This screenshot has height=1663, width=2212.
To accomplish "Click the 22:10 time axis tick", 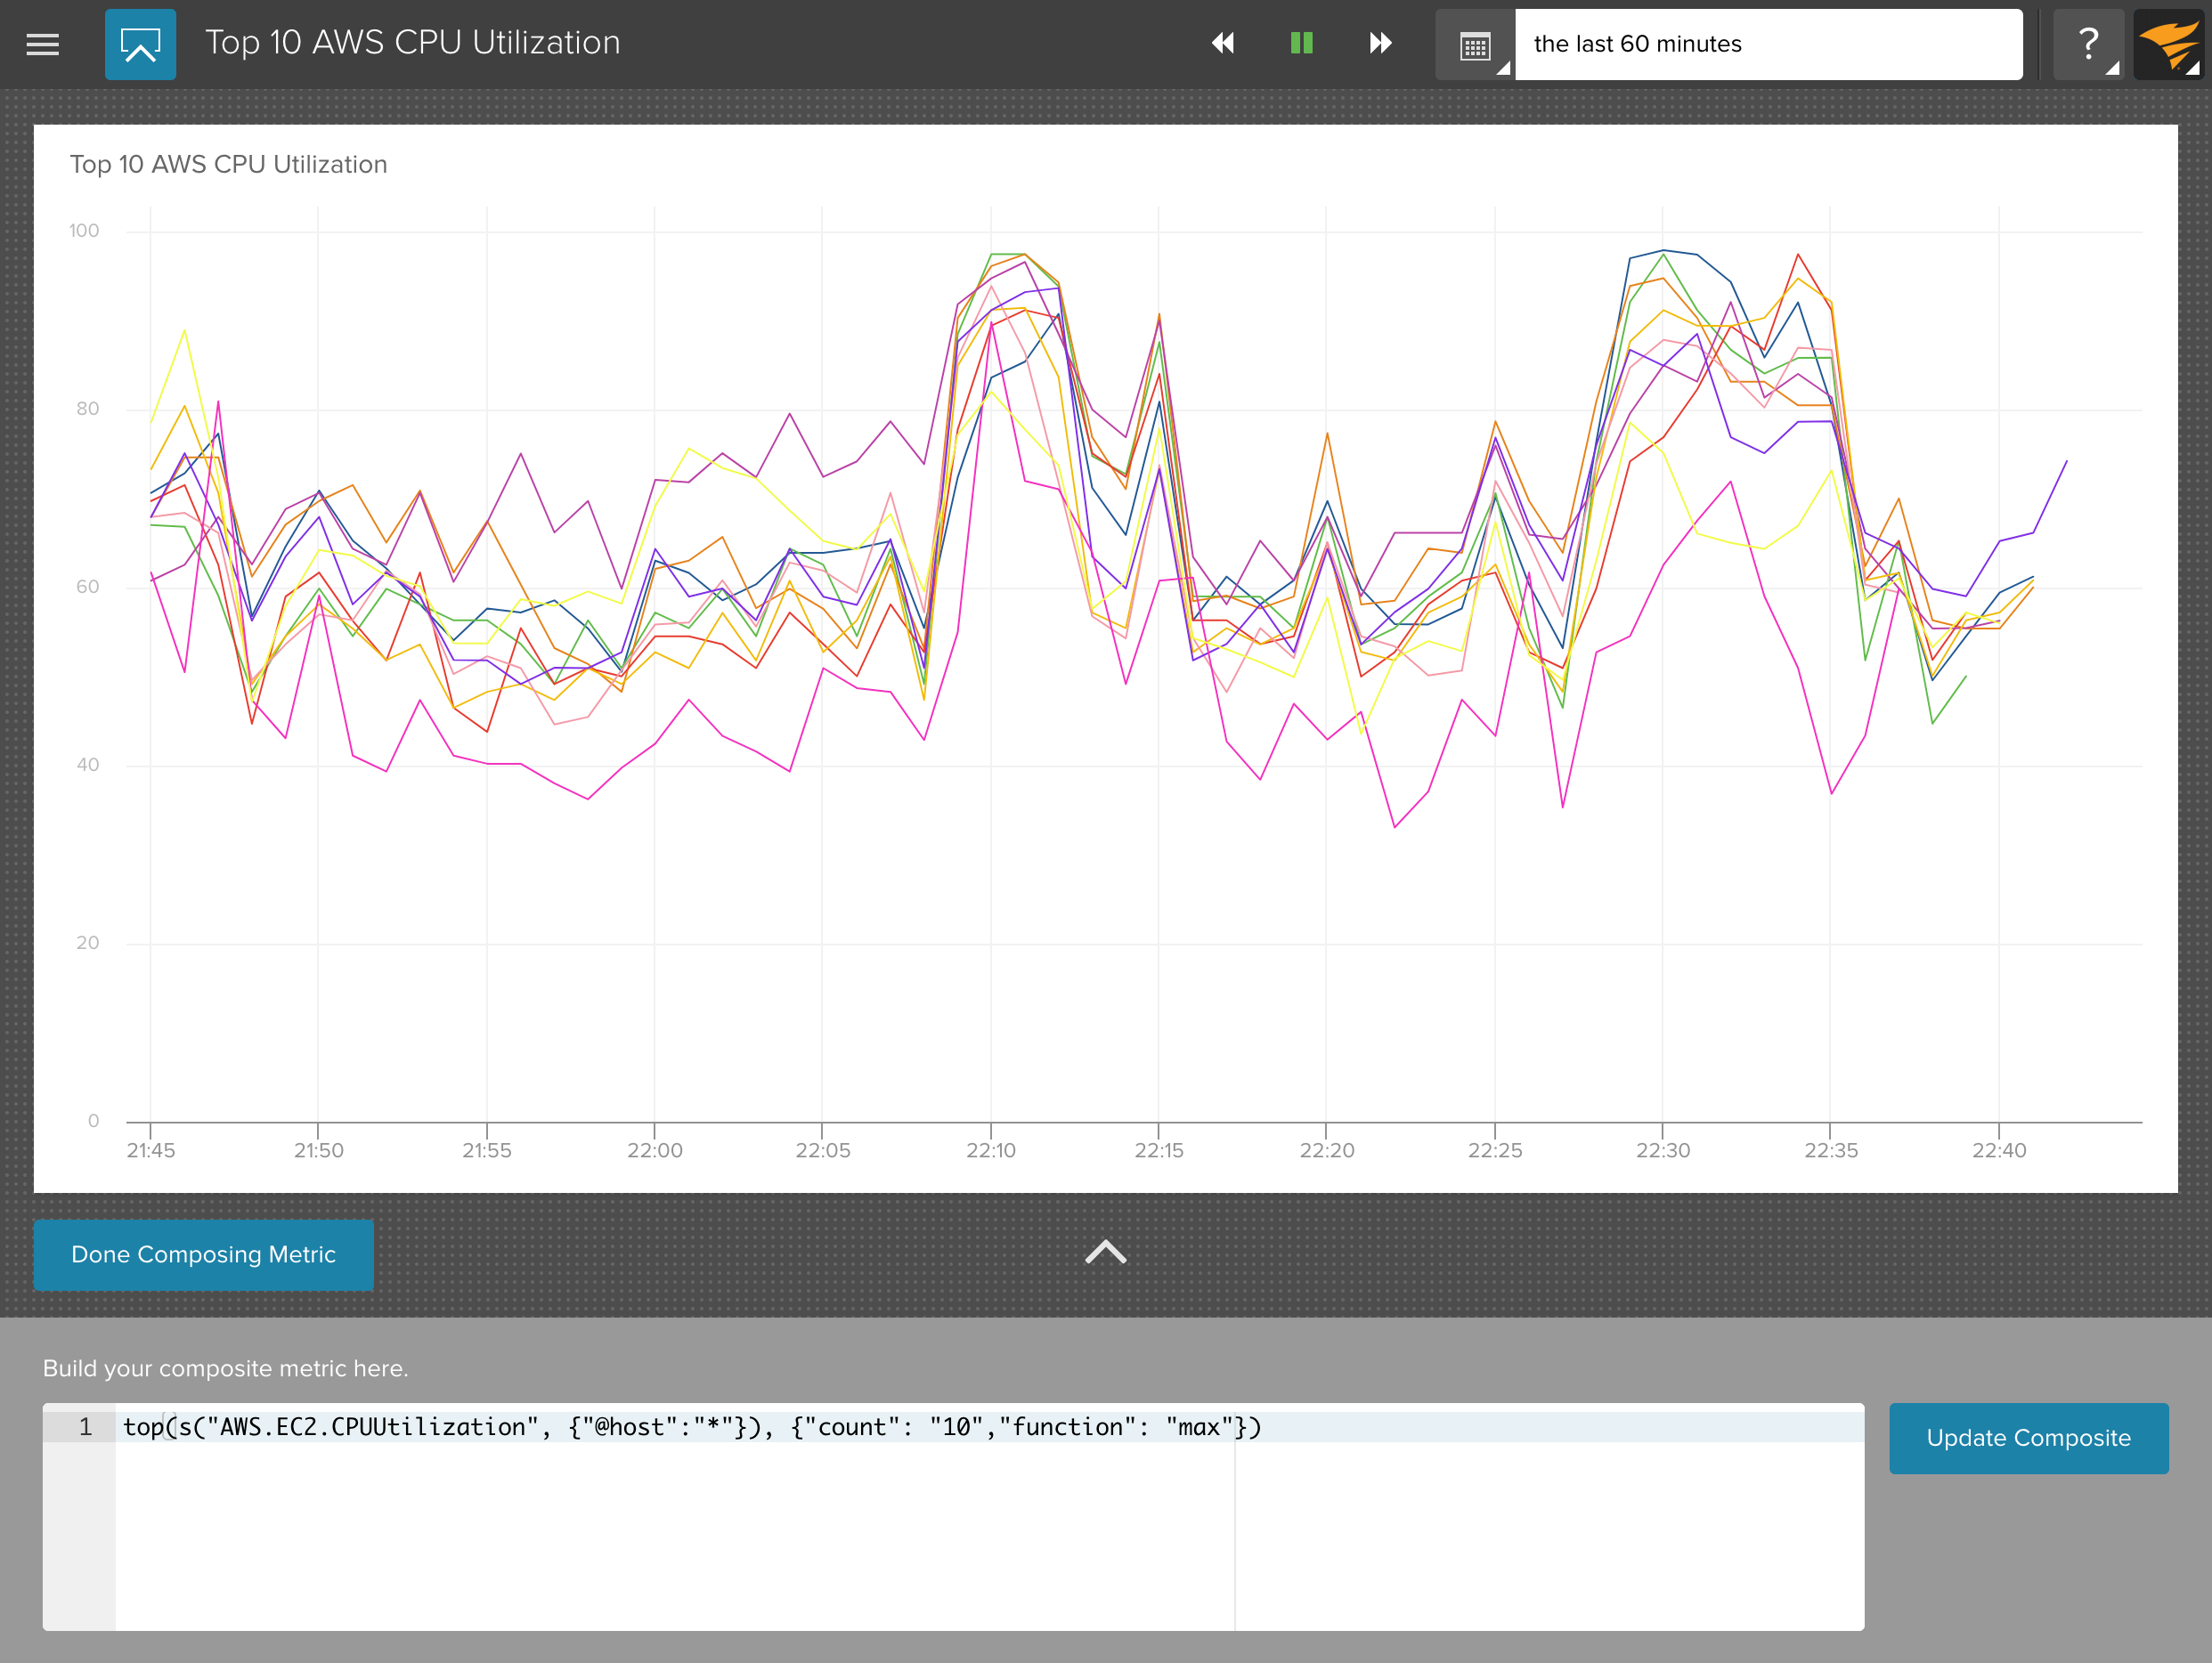I will pos(990,1149).
